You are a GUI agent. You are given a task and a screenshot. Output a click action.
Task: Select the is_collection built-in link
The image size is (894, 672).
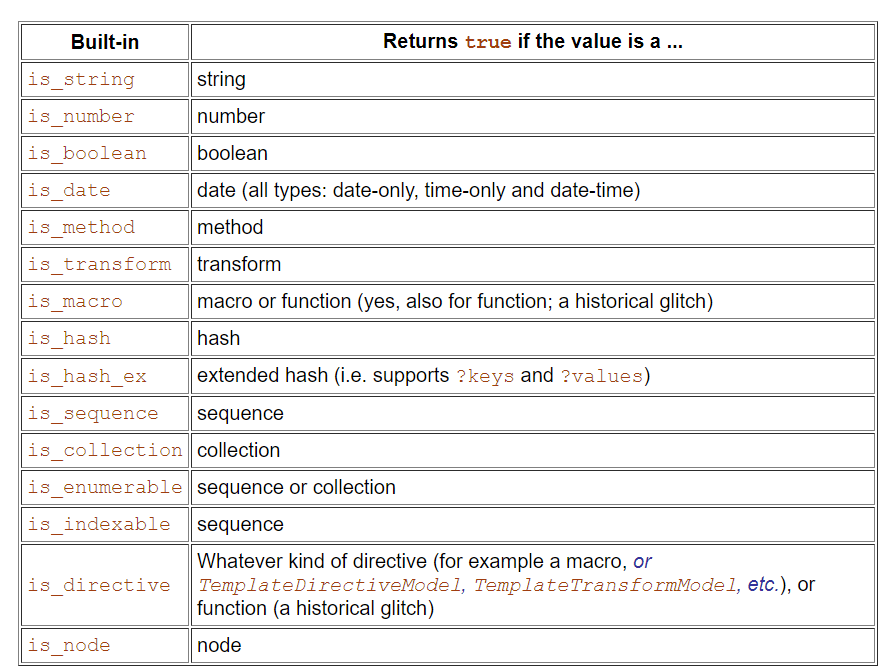click(x=105, y=450)
